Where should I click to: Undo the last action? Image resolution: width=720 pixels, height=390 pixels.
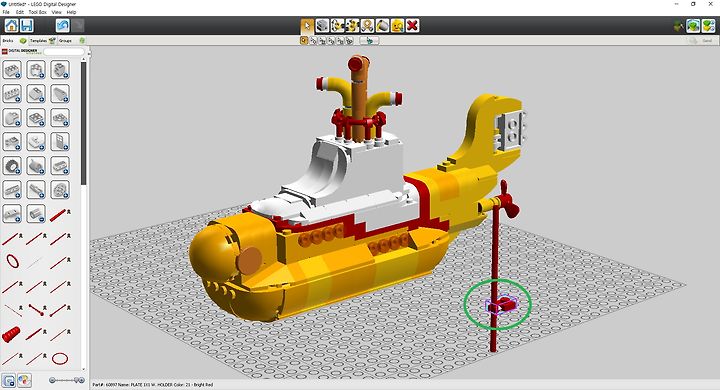[62, 26]
